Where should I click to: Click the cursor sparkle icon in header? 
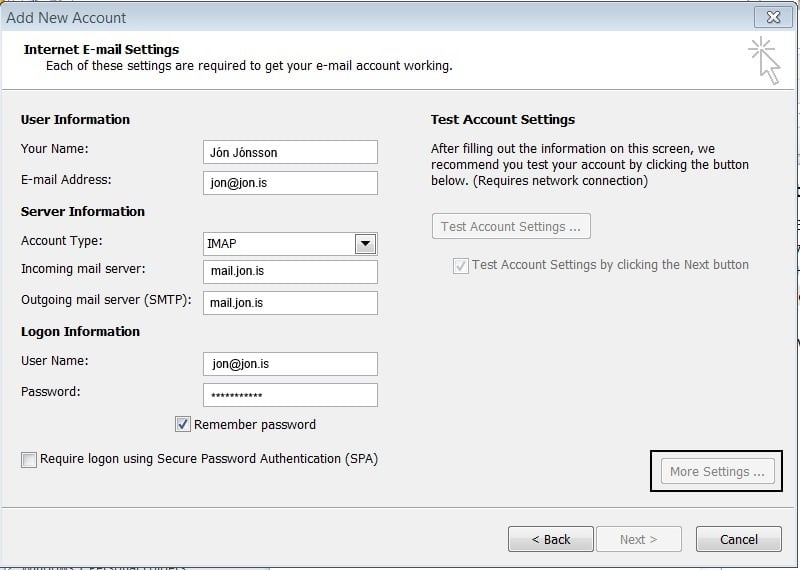764,60
